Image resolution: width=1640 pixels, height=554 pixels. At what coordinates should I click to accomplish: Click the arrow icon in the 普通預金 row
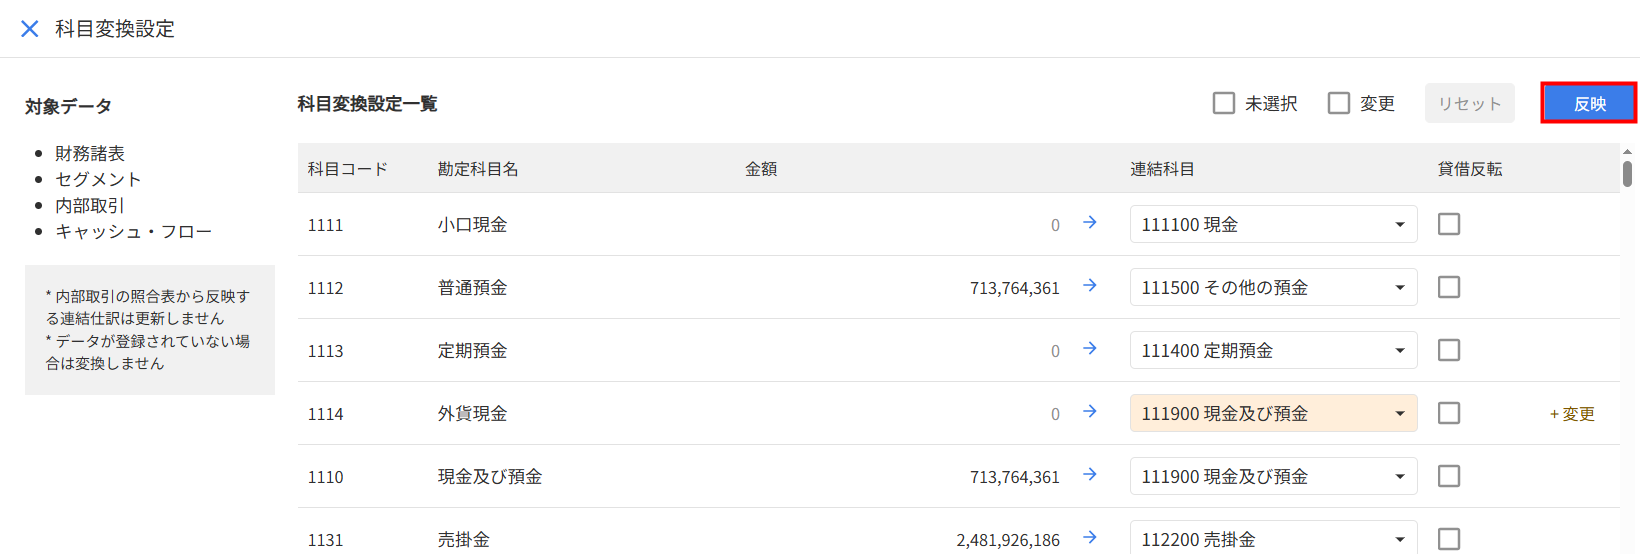pyautogui.click(x=1090, y=286)
